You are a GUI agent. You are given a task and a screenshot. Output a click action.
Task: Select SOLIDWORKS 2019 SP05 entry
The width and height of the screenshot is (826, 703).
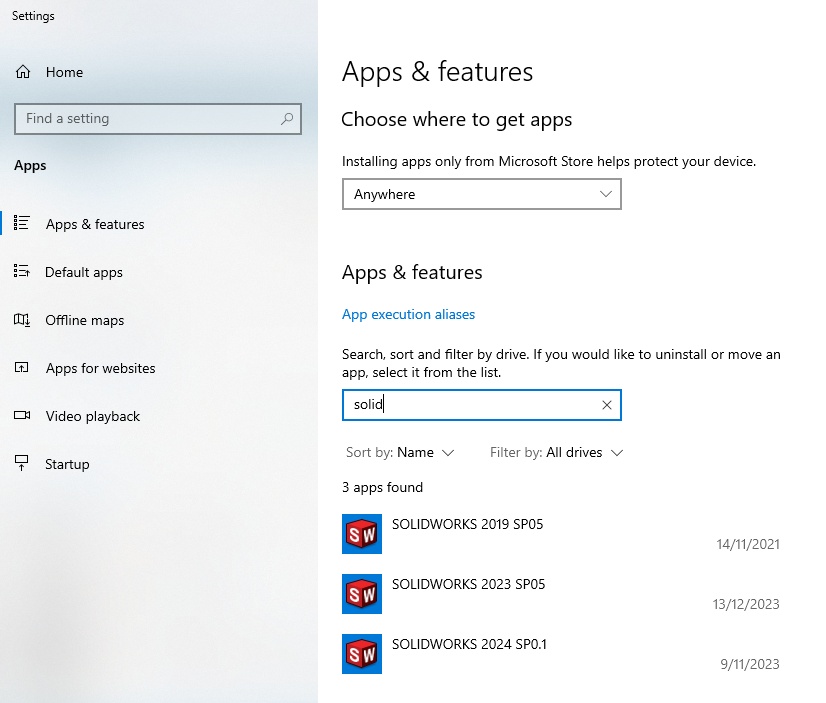[x=561, y=534]
